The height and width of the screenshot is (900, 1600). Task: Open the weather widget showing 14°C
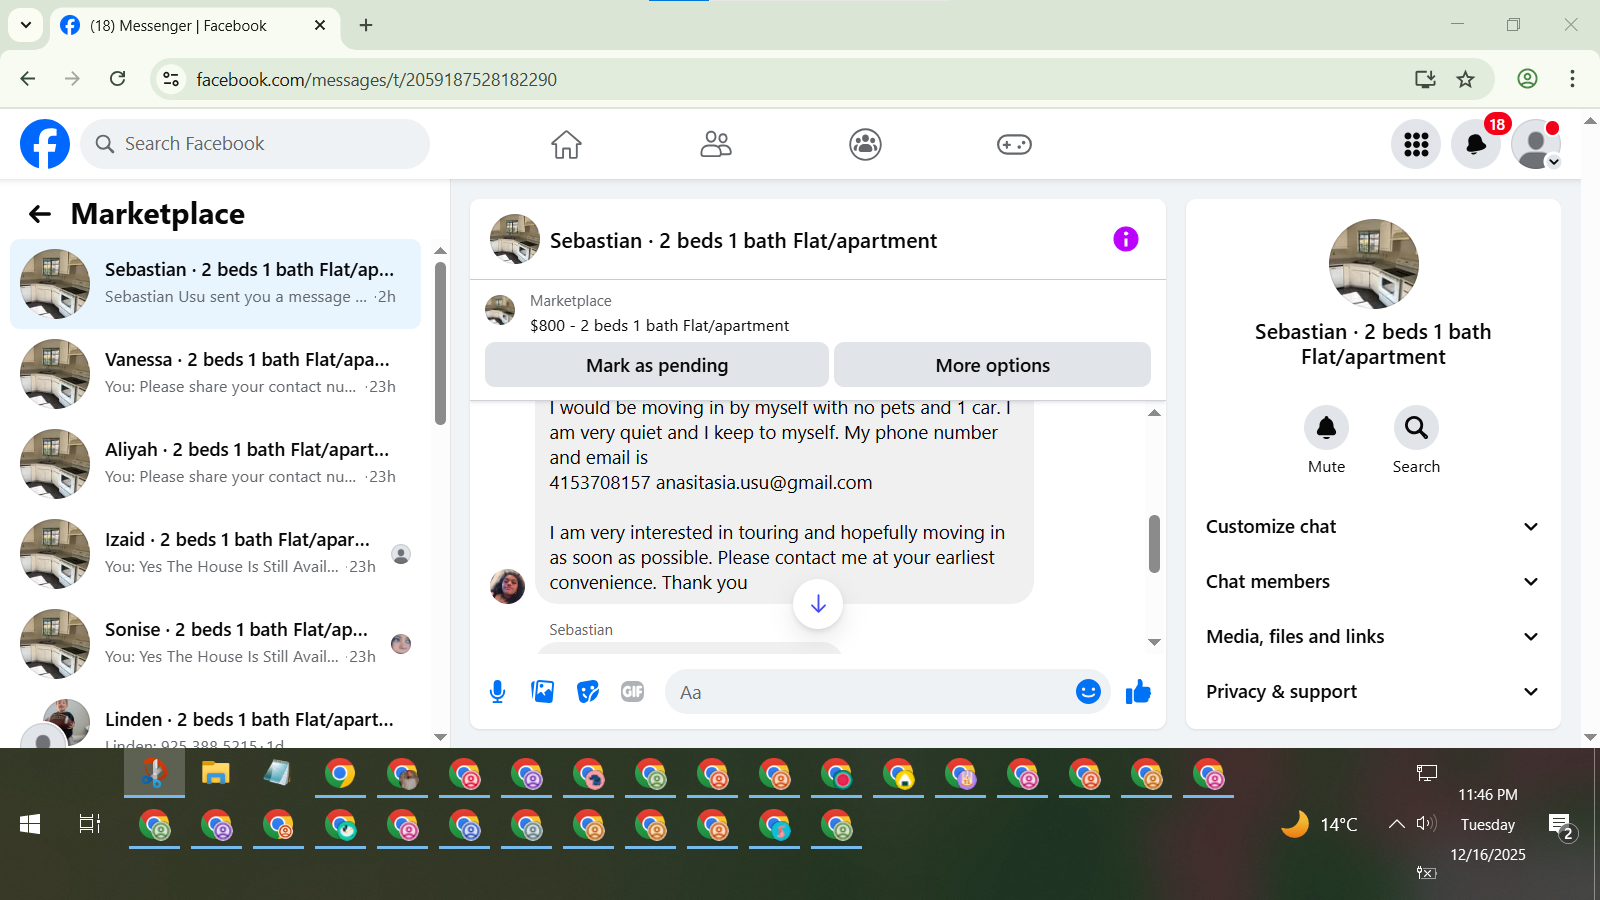pyautogui.click(x=1320, y=824)
